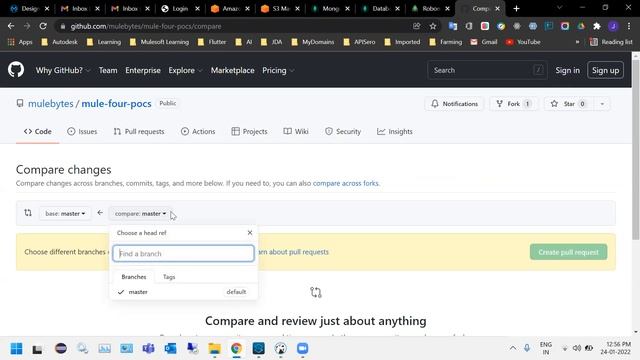Open Outlook from the taskbar
This screenshot has width=640, height=360.
point(171,349)
